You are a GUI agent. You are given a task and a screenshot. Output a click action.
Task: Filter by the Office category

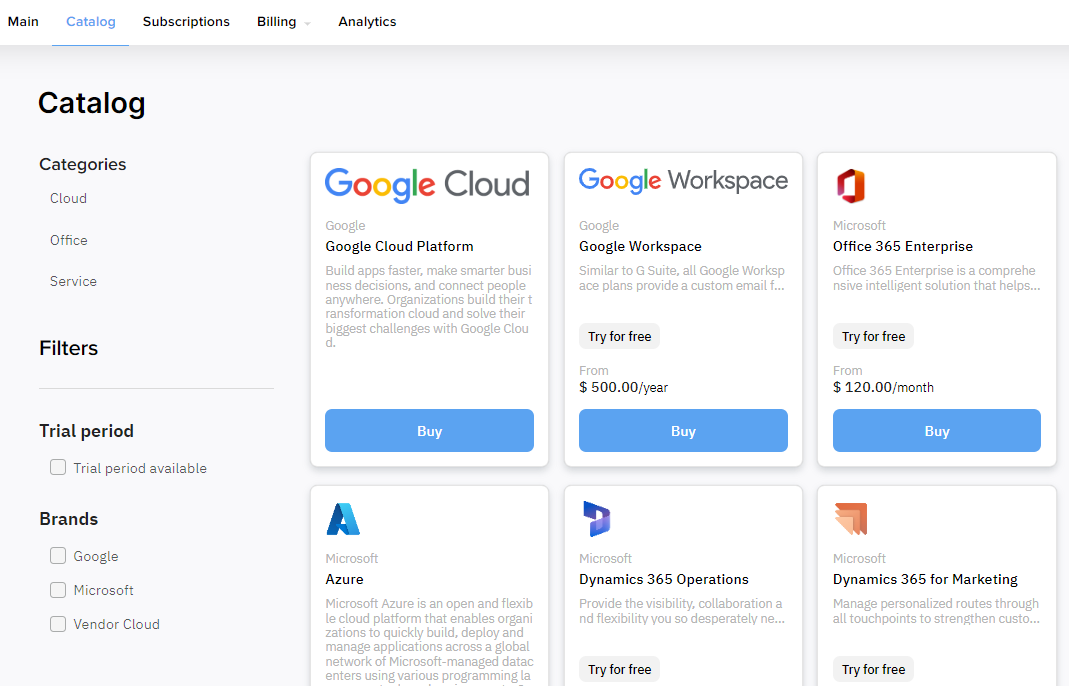coord(69,240)
